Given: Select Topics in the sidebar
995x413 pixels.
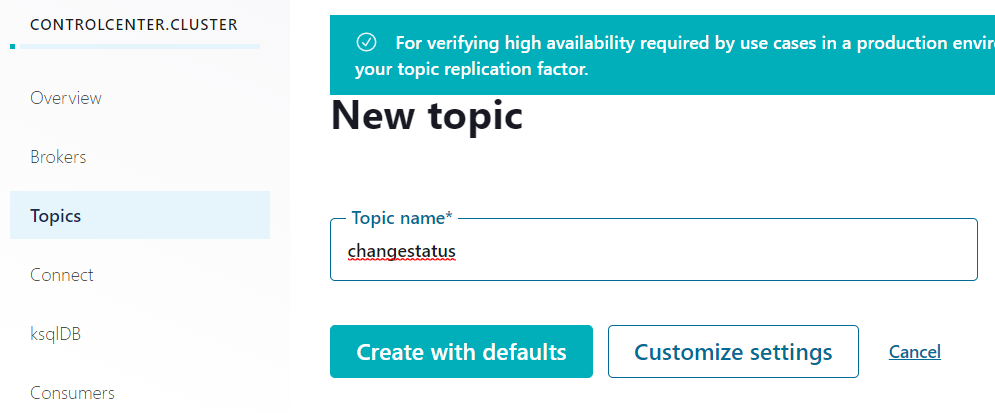Looking at the screenshot, I should coord(140,215).
